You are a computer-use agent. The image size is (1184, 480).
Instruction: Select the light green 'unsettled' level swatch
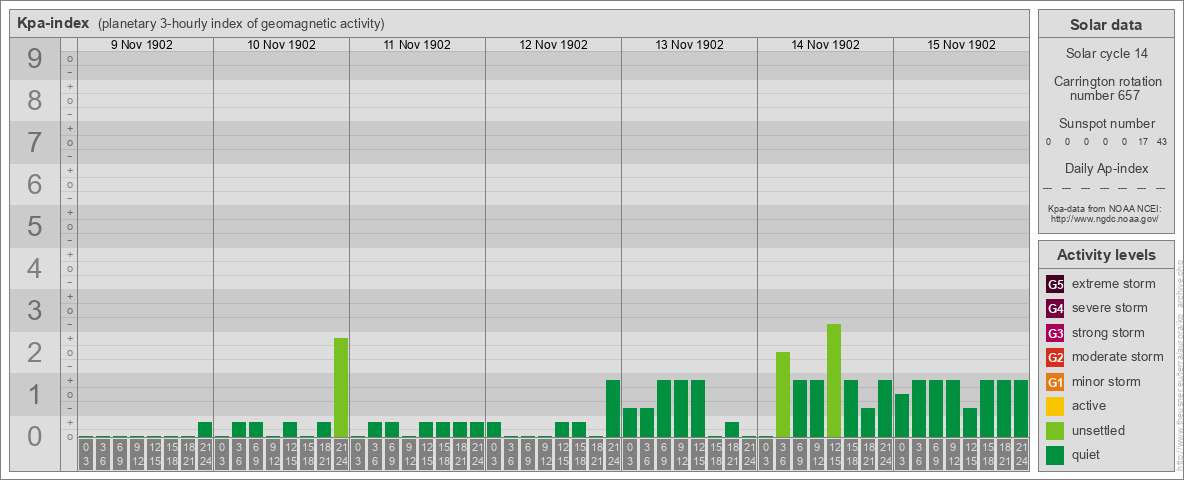(x=1056, y=430)
